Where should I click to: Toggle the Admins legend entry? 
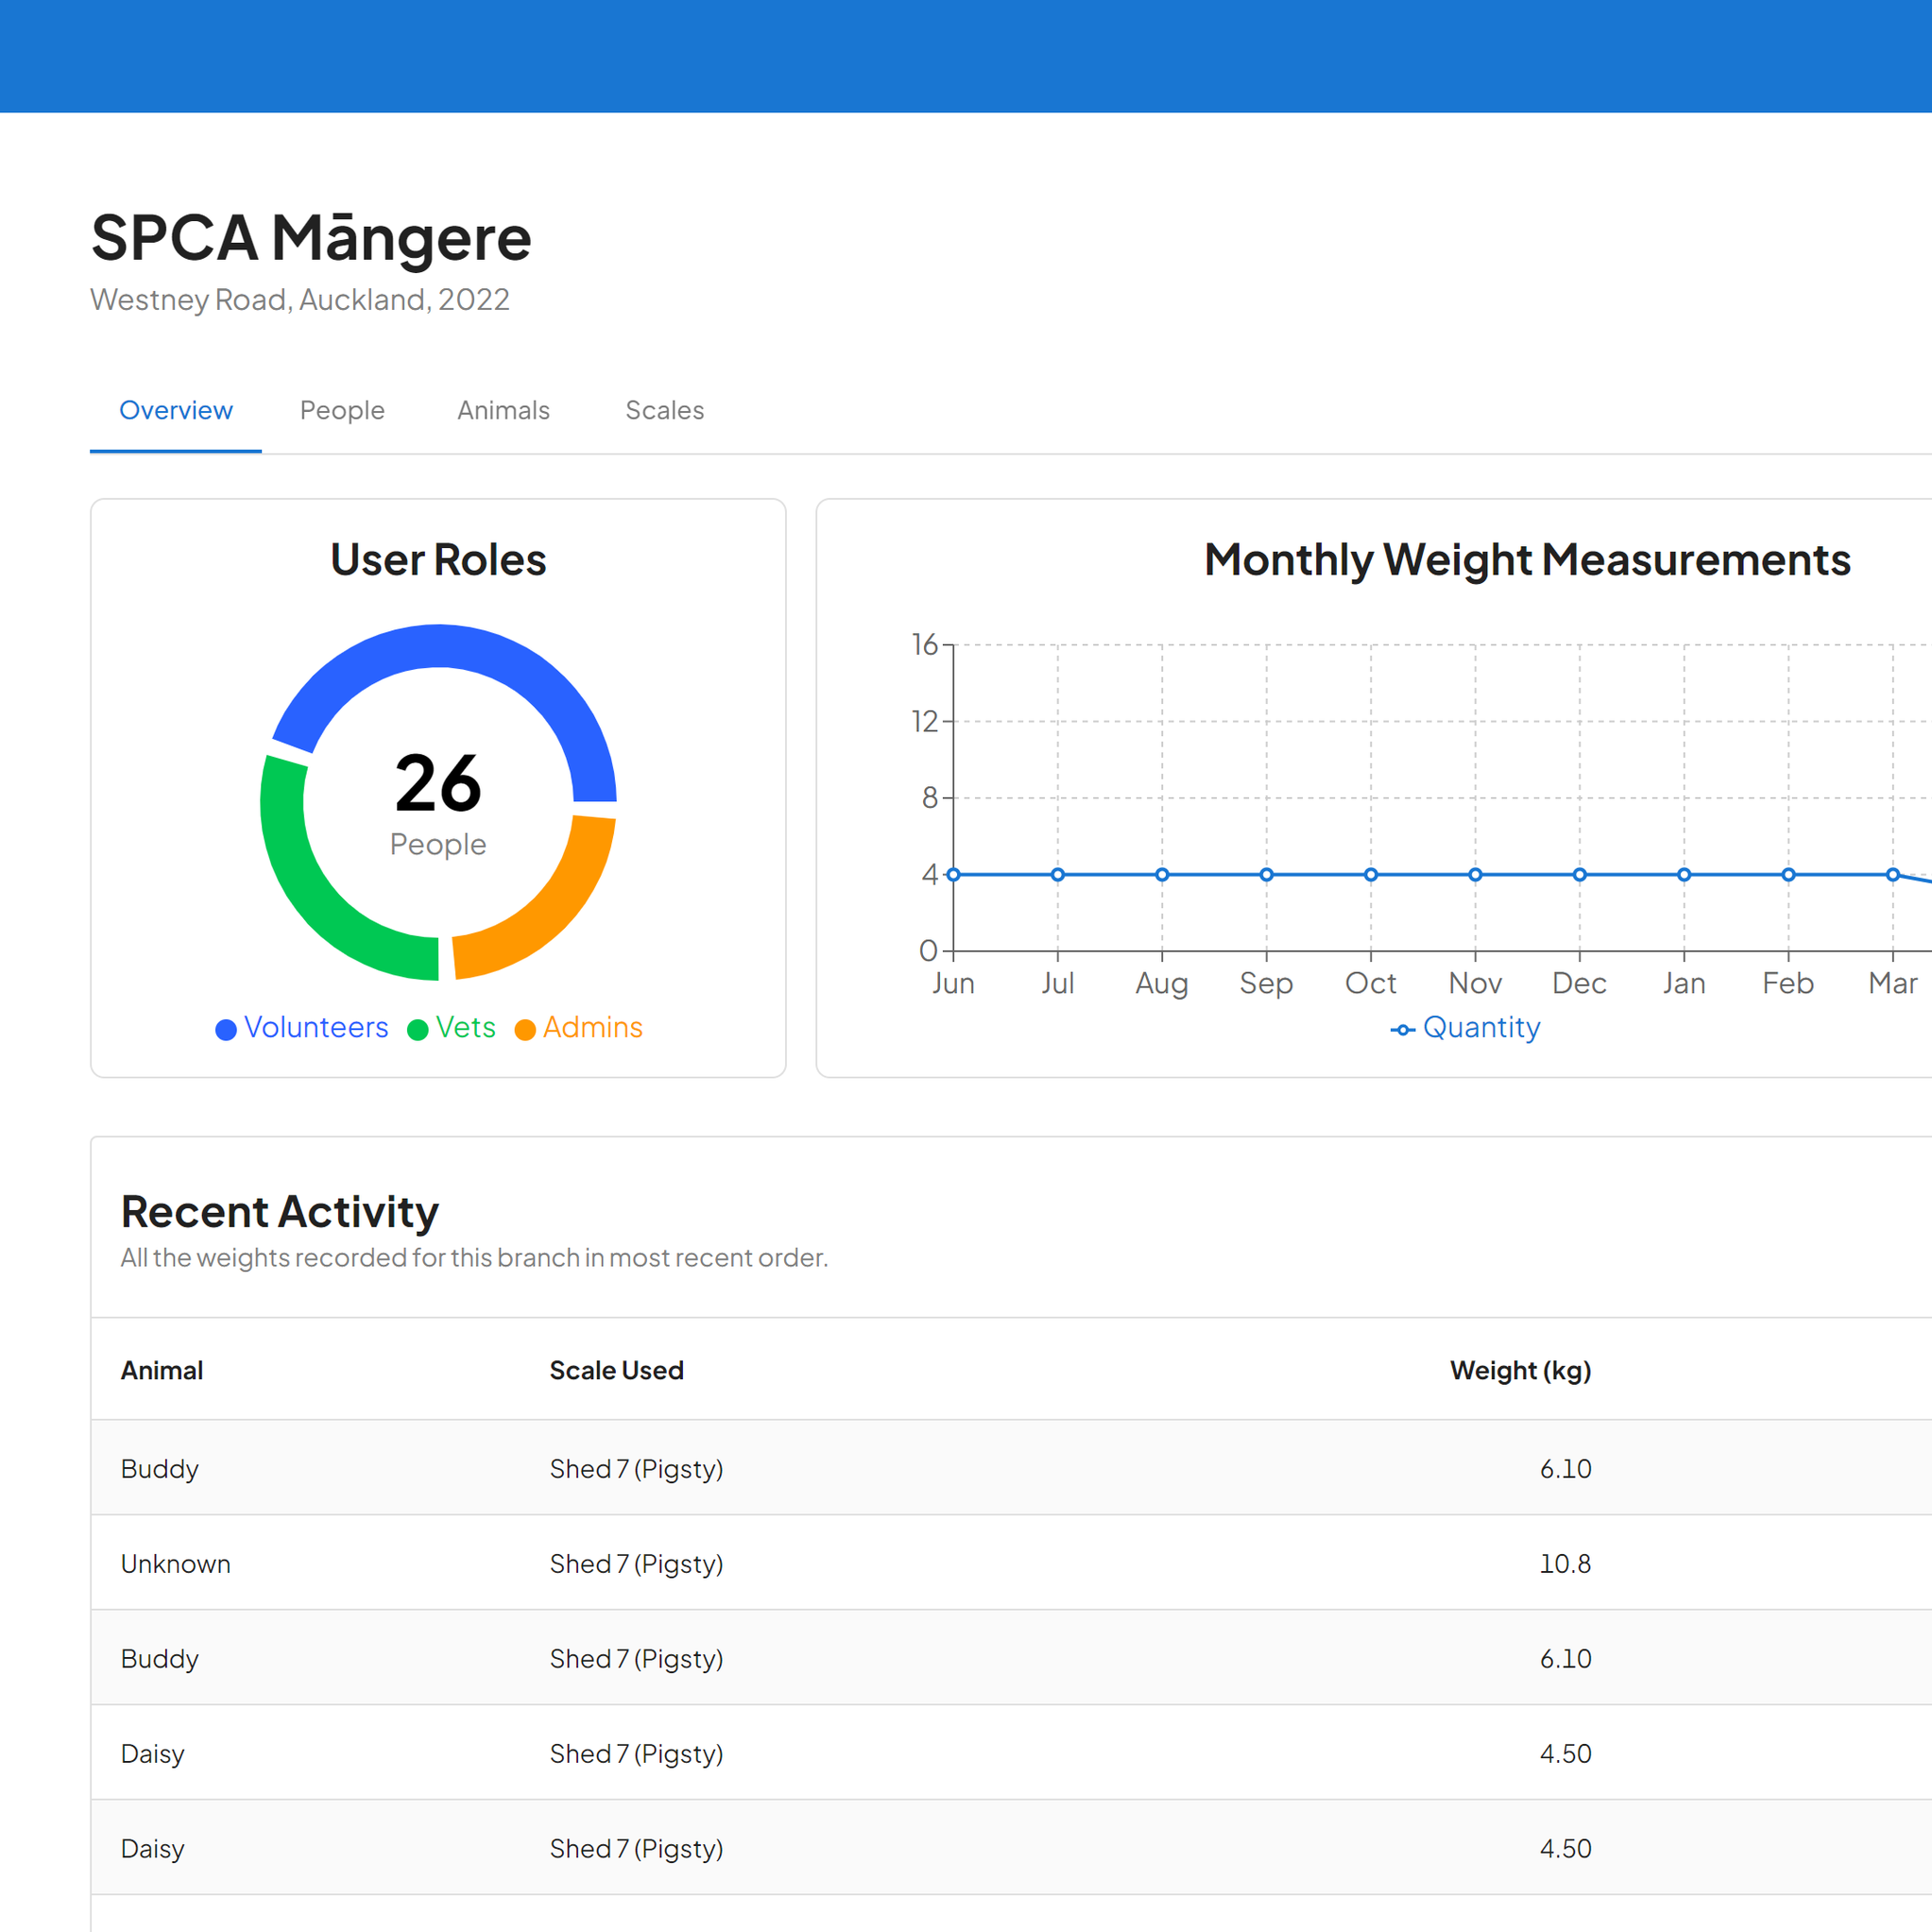click(578, 1027)
